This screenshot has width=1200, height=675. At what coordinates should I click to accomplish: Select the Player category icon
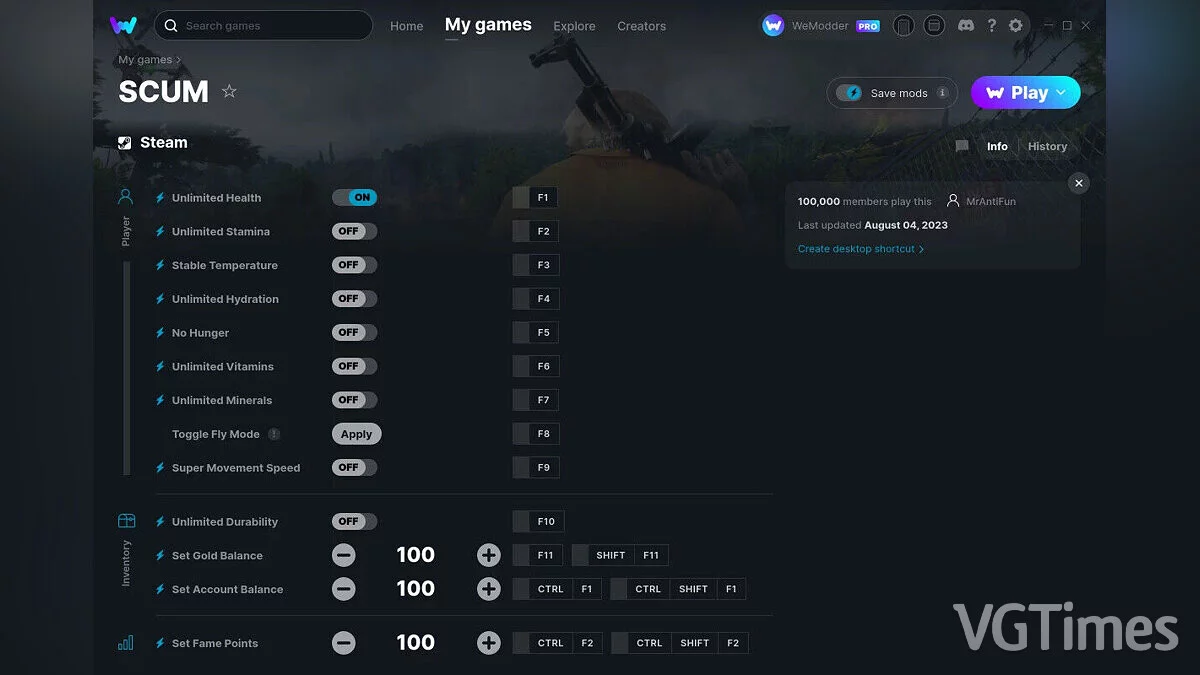point(125,197)
